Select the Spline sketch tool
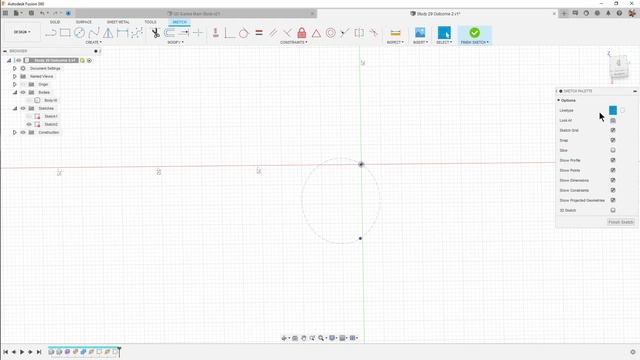Viewport: 640px width, 360px height. [x=94, y=33]
